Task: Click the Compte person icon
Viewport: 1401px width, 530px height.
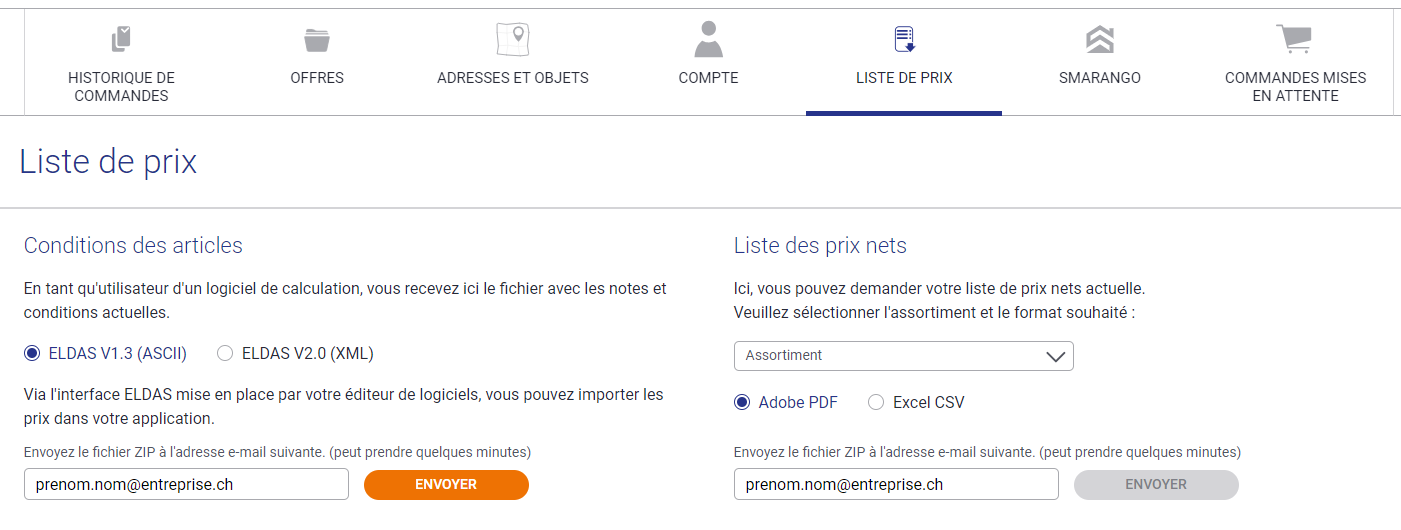Action: point(708,40)
